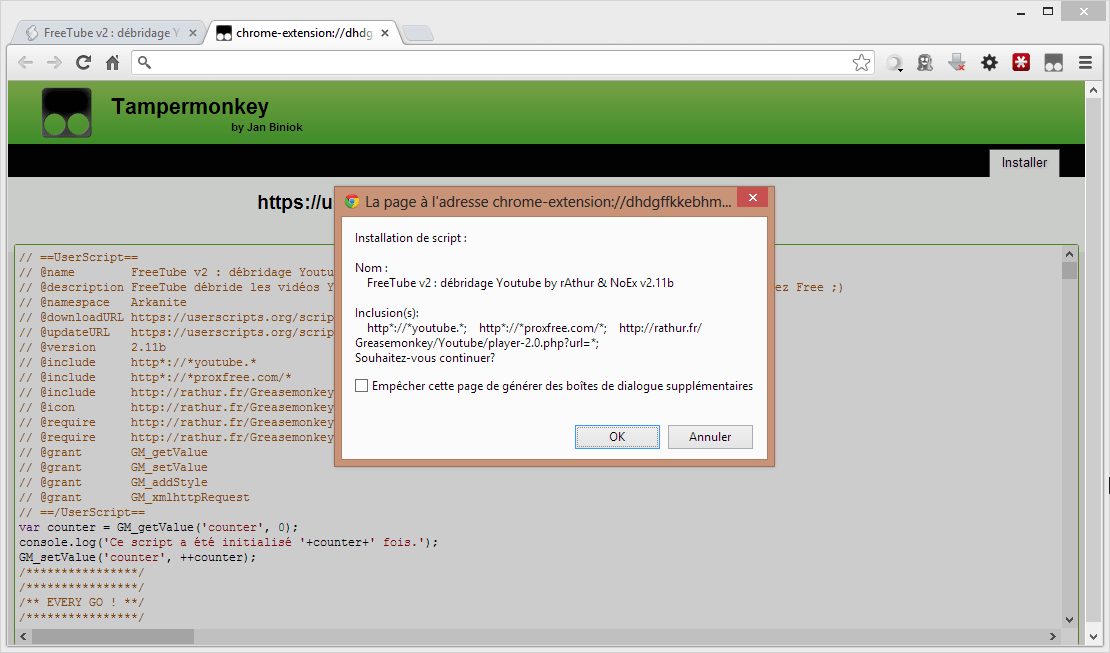This screenshot has width=1110, height=653.
Task: Check 'Empêcher cette page' checkbox
Action: (x=361, y=386)
